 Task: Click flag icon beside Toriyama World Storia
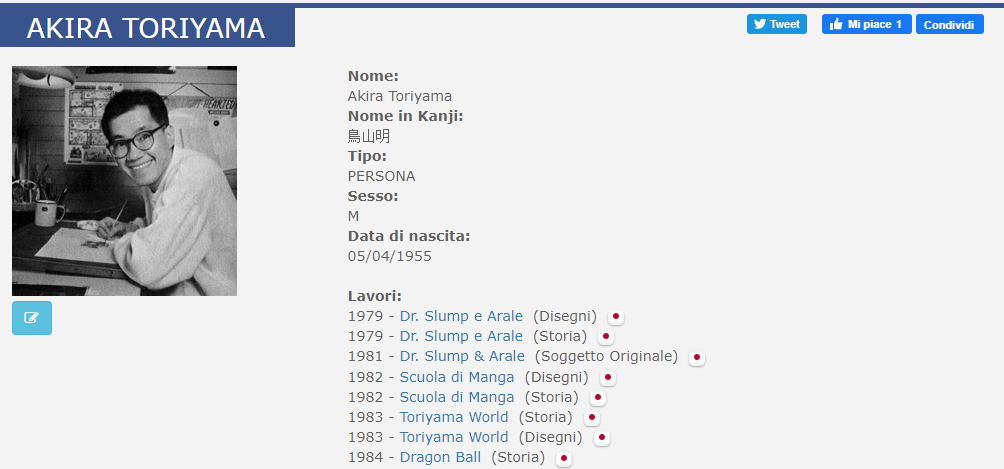click(x=592, y=417)
